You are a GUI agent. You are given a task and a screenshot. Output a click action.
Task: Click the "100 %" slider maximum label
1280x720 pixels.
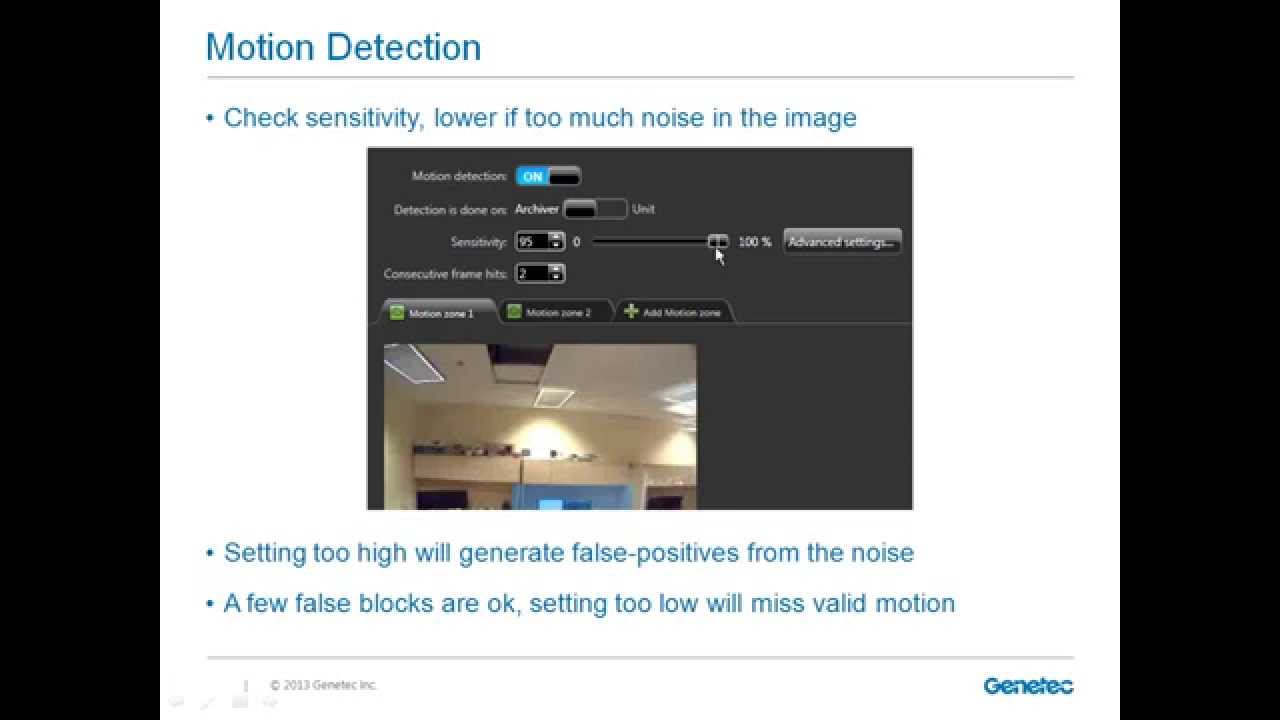755,242
